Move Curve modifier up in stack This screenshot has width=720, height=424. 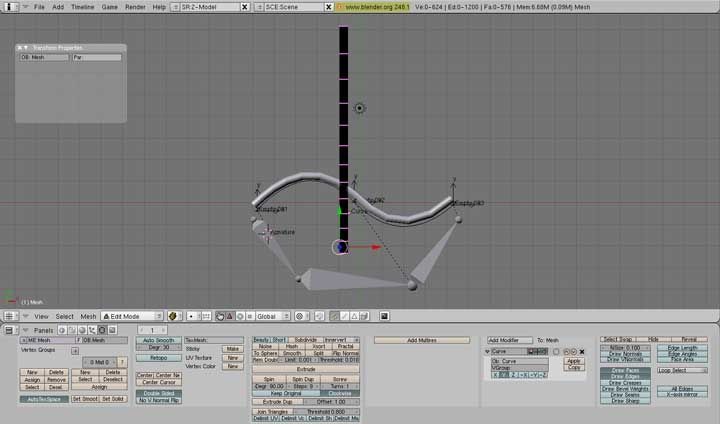566,351
